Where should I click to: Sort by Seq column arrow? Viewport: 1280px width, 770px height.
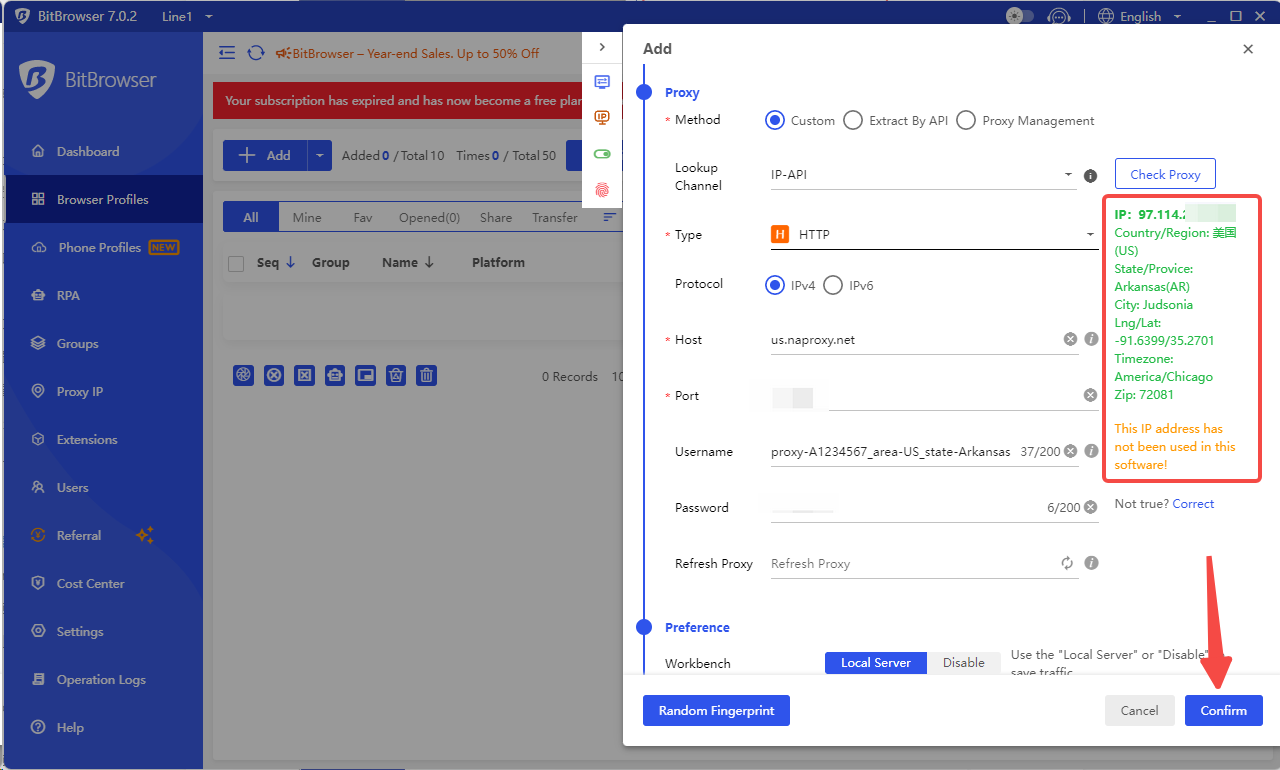click(291, 263)
